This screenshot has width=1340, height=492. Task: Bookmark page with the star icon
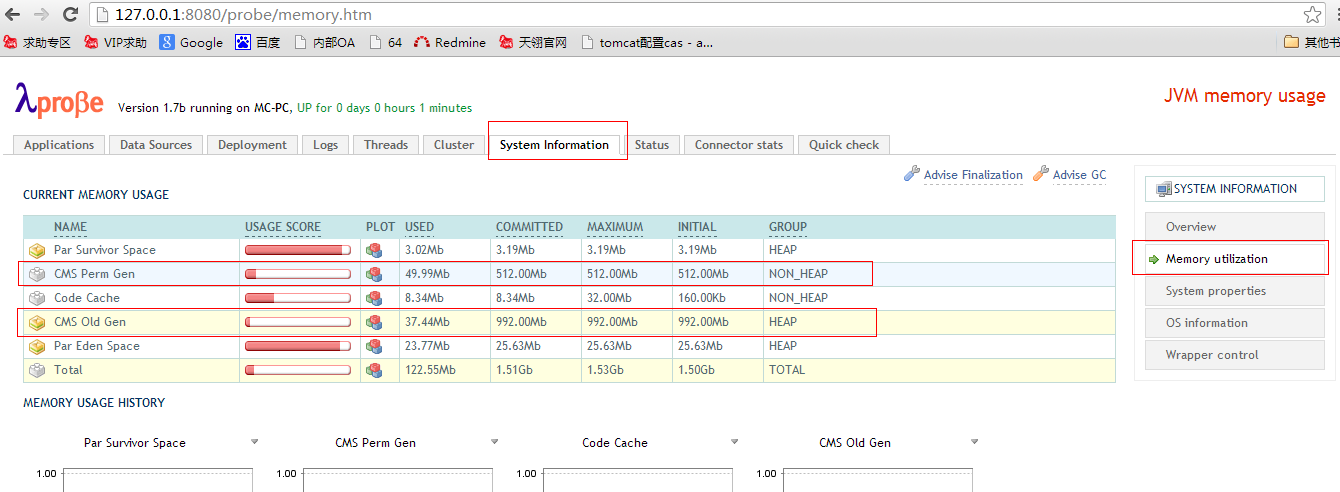(x=1312, y=14)
